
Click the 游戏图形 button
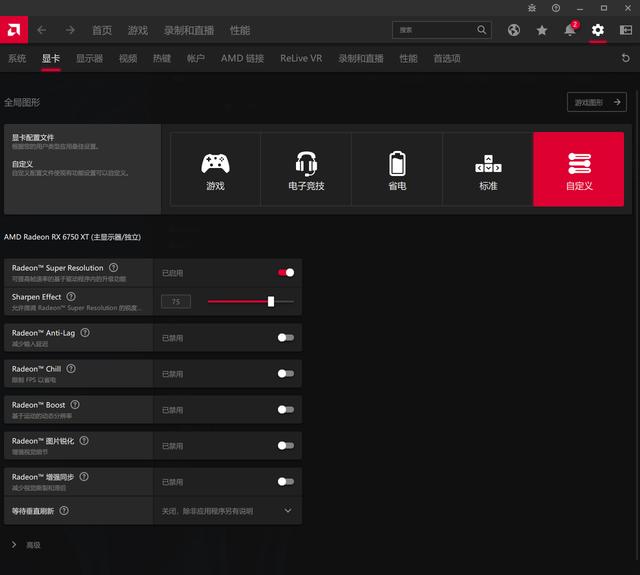click(597, 102)
